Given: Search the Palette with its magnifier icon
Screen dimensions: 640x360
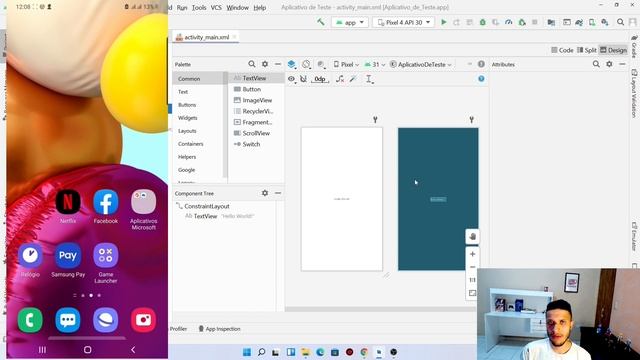Looking at the screenshot, I should click(252, 64).
